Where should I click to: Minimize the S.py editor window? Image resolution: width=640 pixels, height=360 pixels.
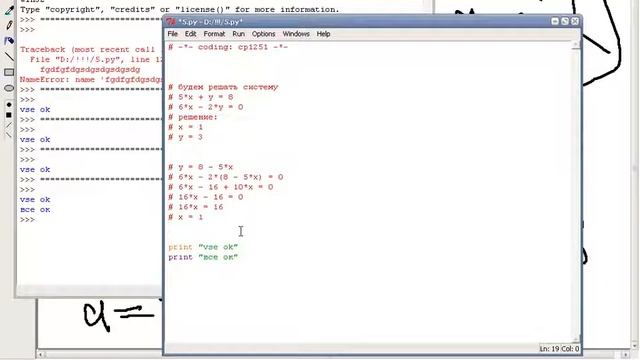coord(555,21)
